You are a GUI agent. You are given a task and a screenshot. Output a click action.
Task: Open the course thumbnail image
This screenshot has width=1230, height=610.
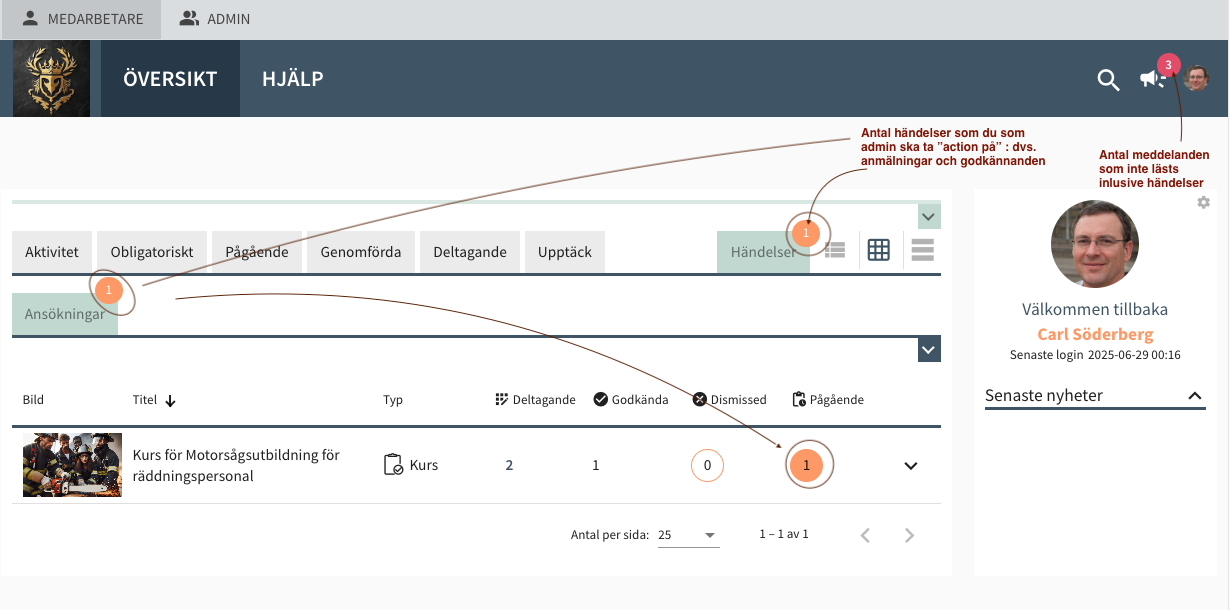coord(72,465)
